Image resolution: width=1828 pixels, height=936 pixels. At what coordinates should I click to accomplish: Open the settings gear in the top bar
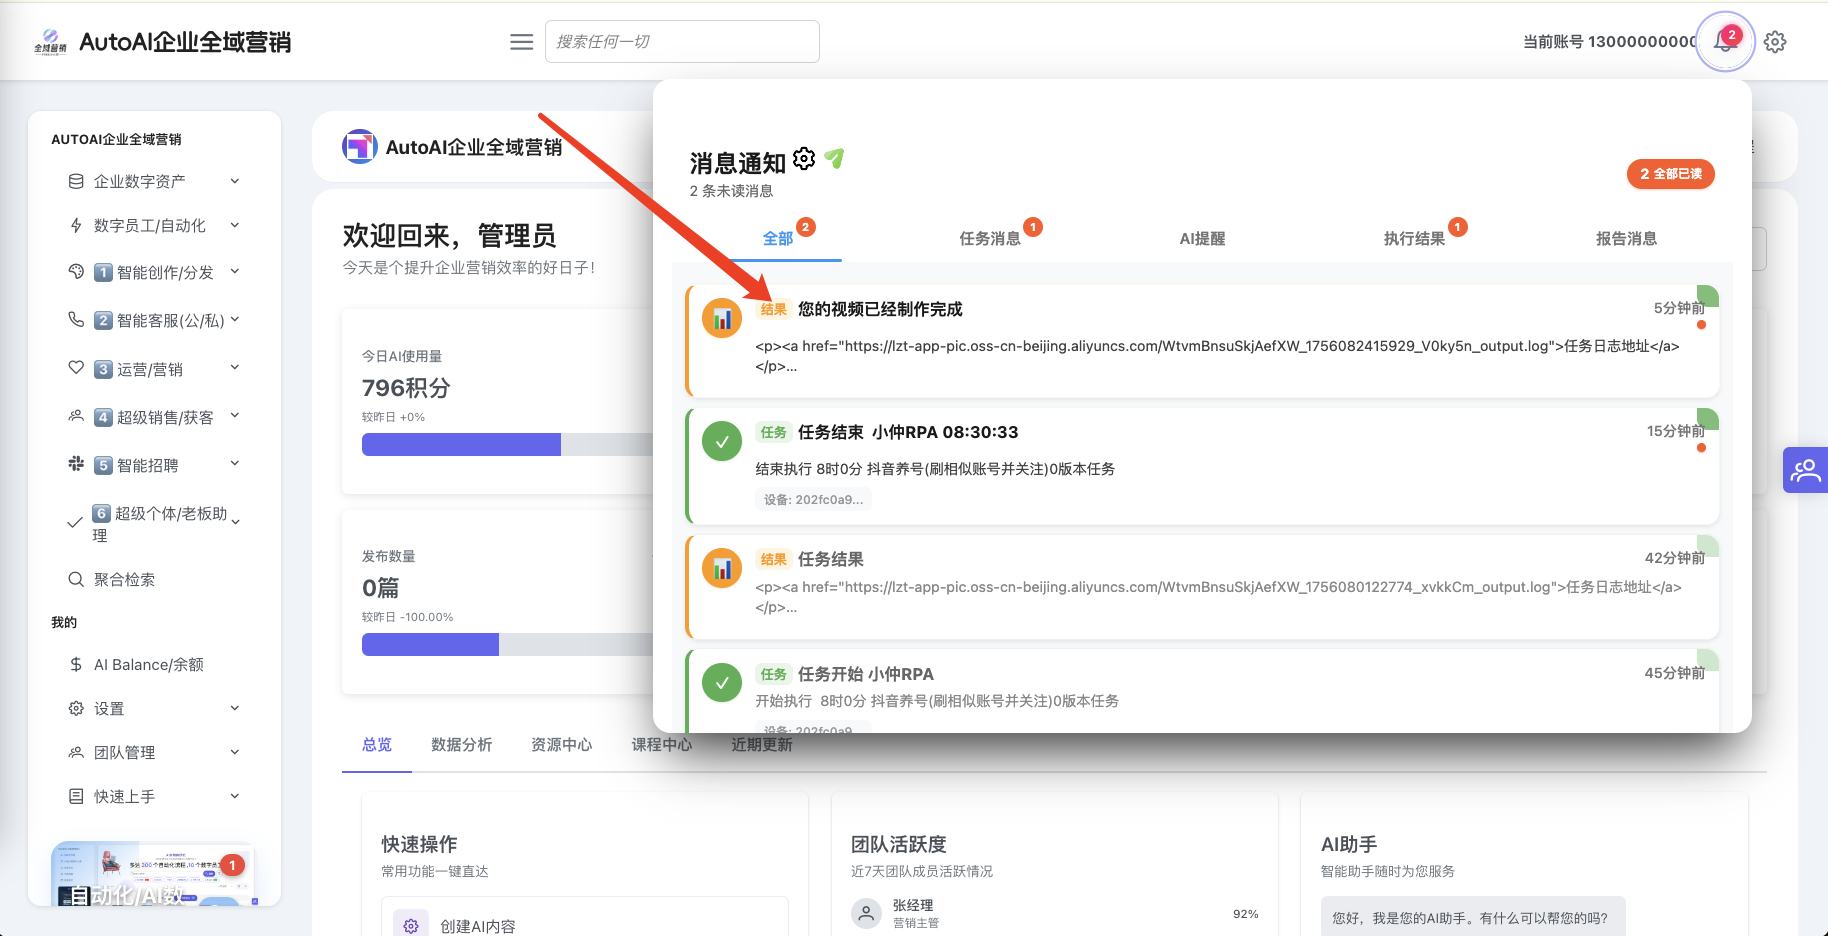pyautogui.click(x=1775, y=42)
